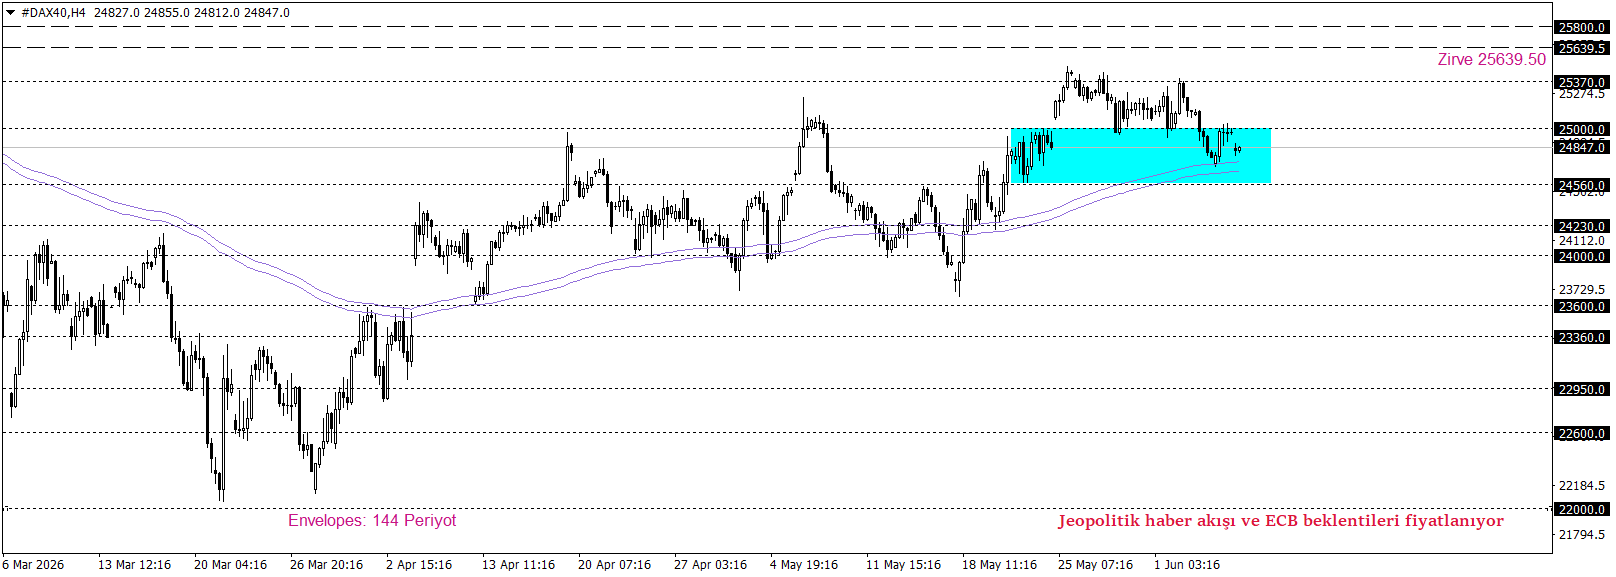1616x577 pixels.
Task: Click the 25000.0 price level tag
Action: click(1582, 129)
